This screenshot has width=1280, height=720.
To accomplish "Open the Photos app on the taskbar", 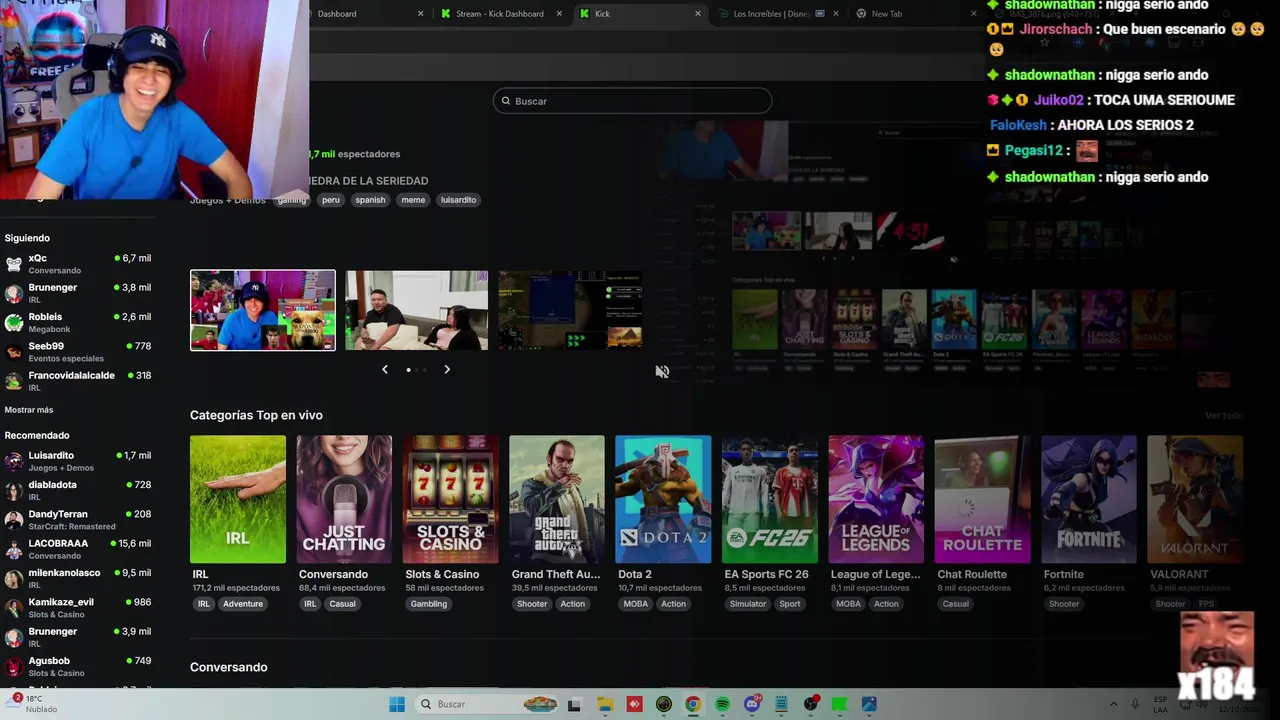I will [869, 704].
